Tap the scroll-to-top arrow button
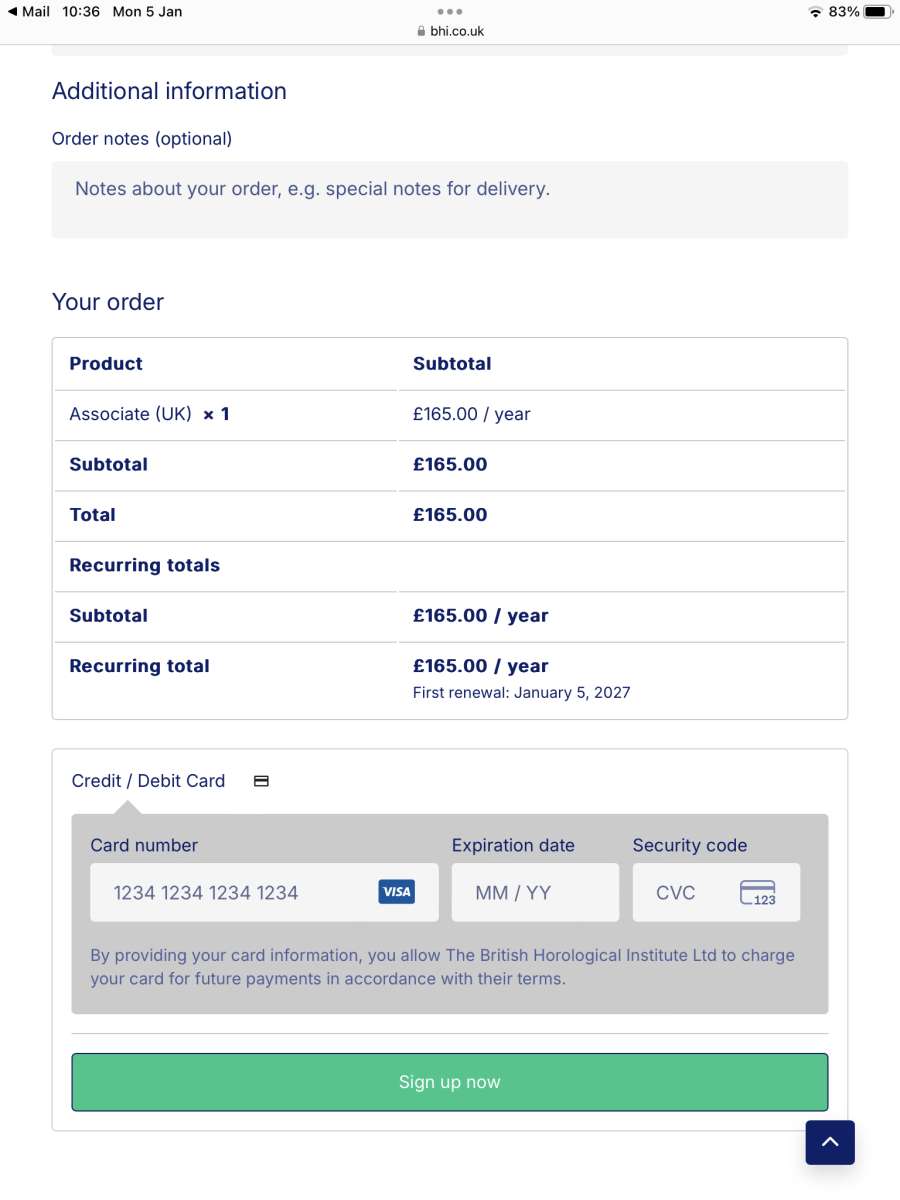 tap(830, 1142)
